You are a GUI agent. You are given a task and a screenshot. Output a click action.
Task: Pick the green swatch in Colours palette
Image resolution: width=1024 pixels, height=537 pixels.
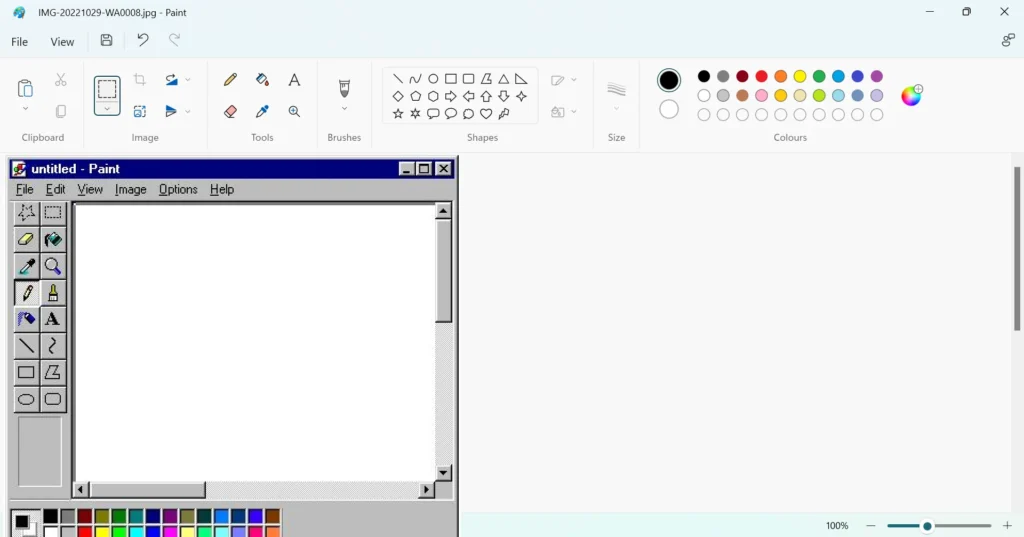(819, 76)
